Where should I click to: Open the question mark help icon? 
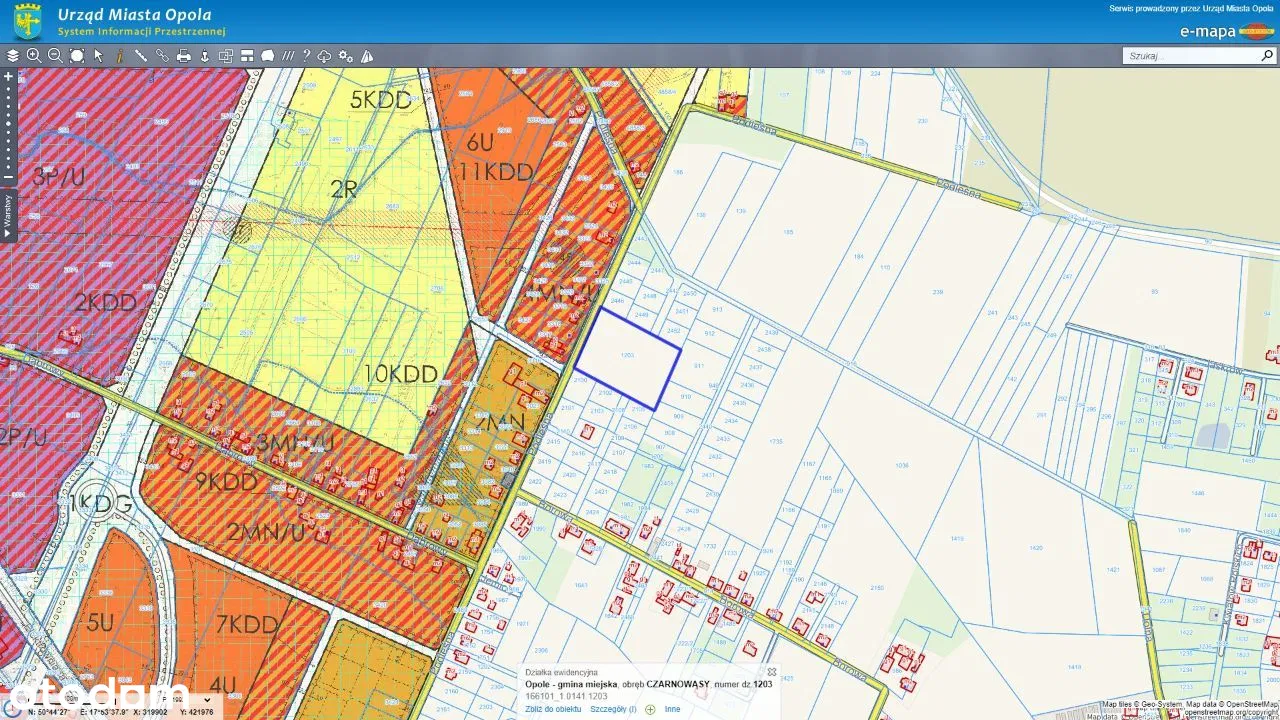point(307,56)
